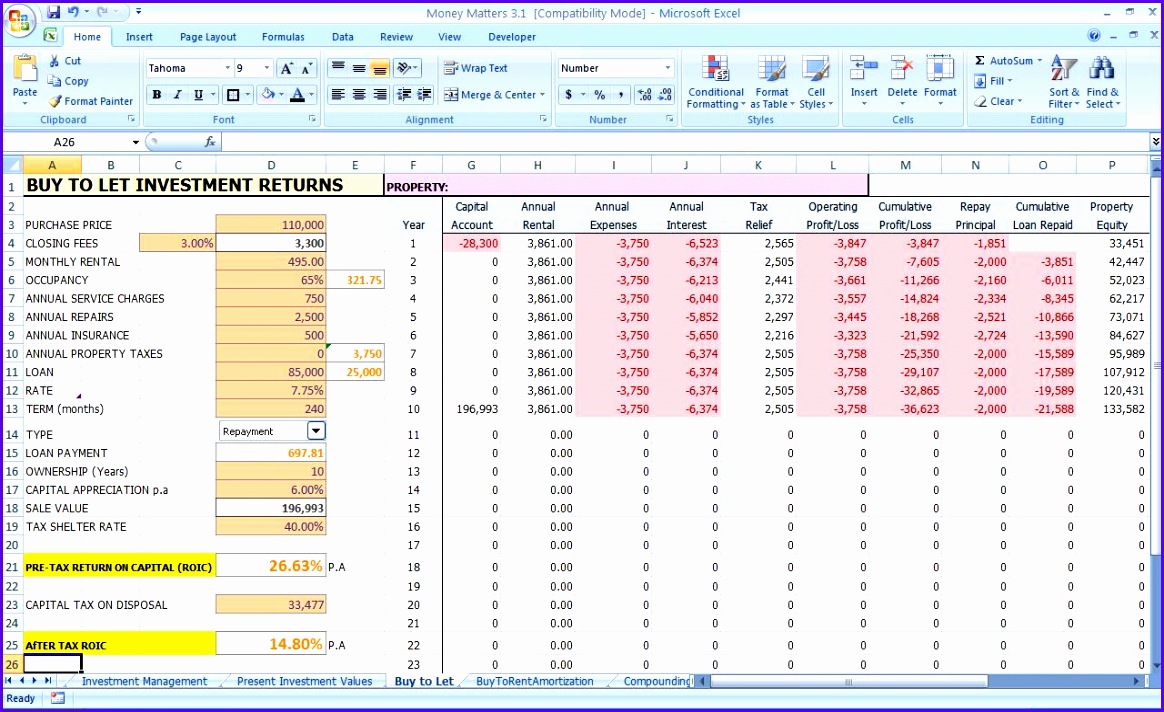1164x712 pixels.
Task: Open Find & Select options
Action: pyautogui.click(x=1102, y=82)
